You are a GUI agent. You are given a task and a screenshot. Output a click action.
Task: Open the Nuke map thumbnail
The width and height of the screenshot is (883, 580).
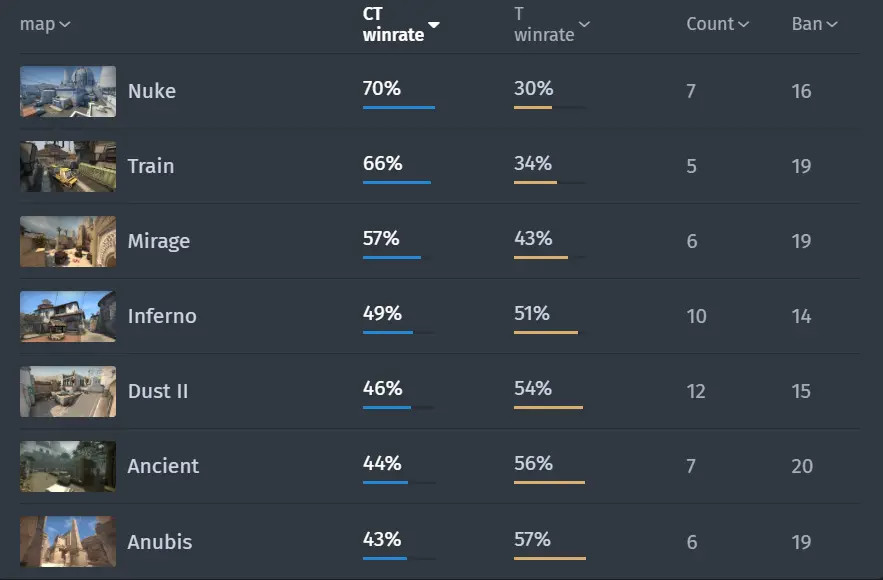(68, 91)
